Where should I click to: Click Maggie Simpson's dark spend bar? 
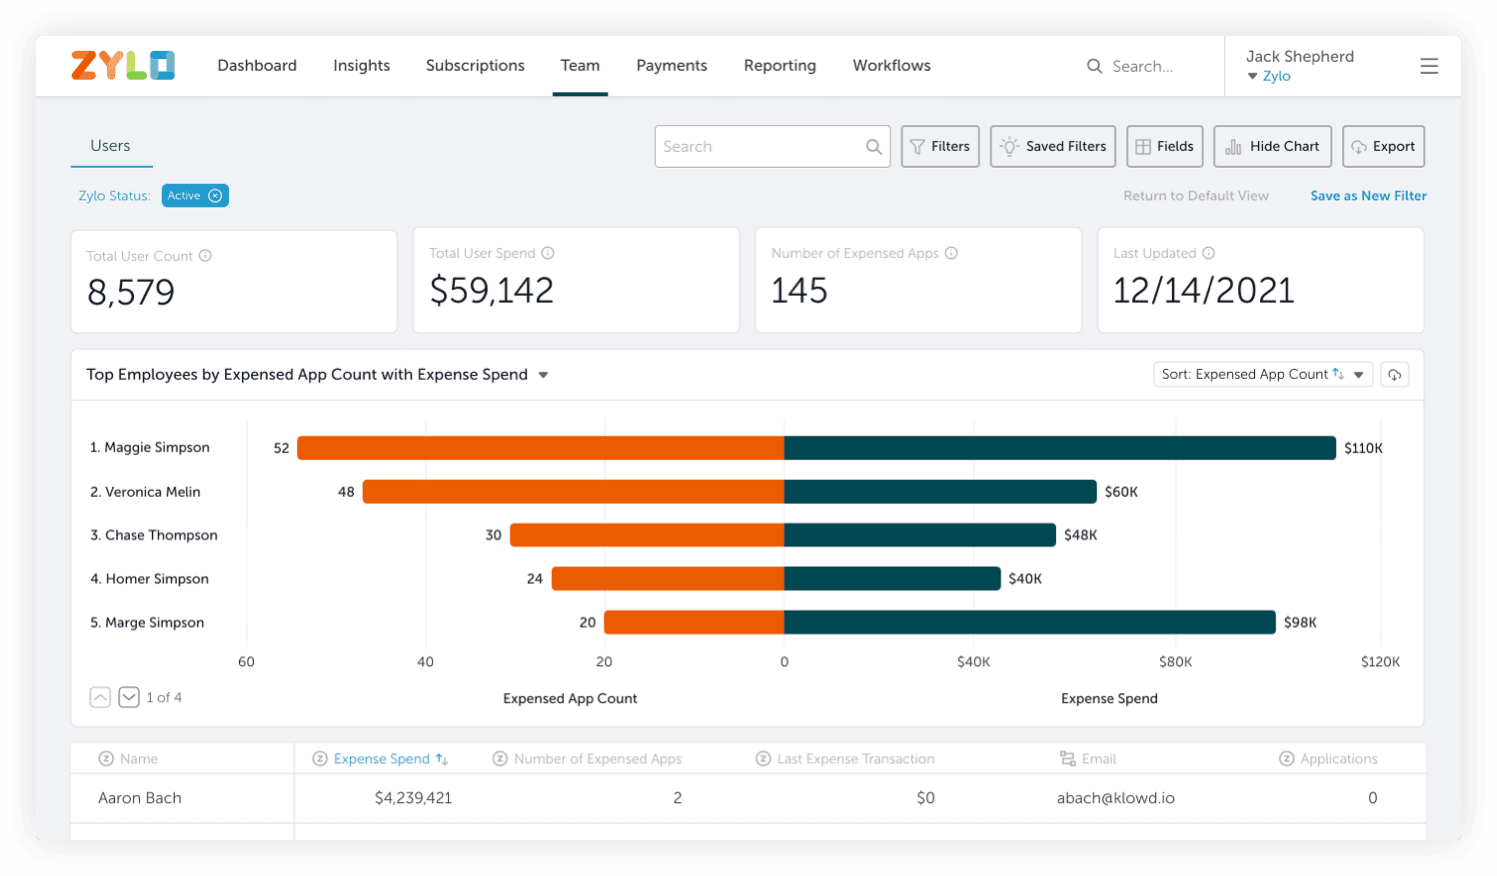tap(1060, 448)
